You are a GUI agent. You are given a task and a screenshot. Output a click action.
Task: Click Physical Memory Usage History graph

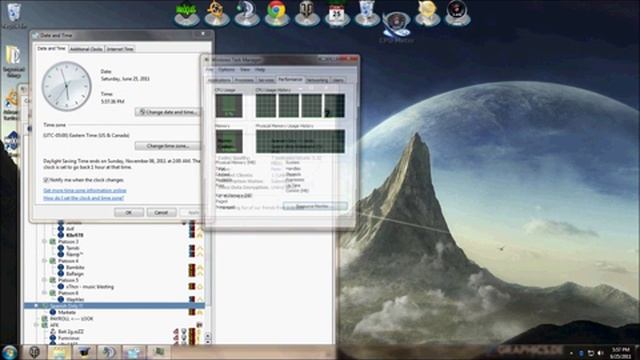point(300,141)
